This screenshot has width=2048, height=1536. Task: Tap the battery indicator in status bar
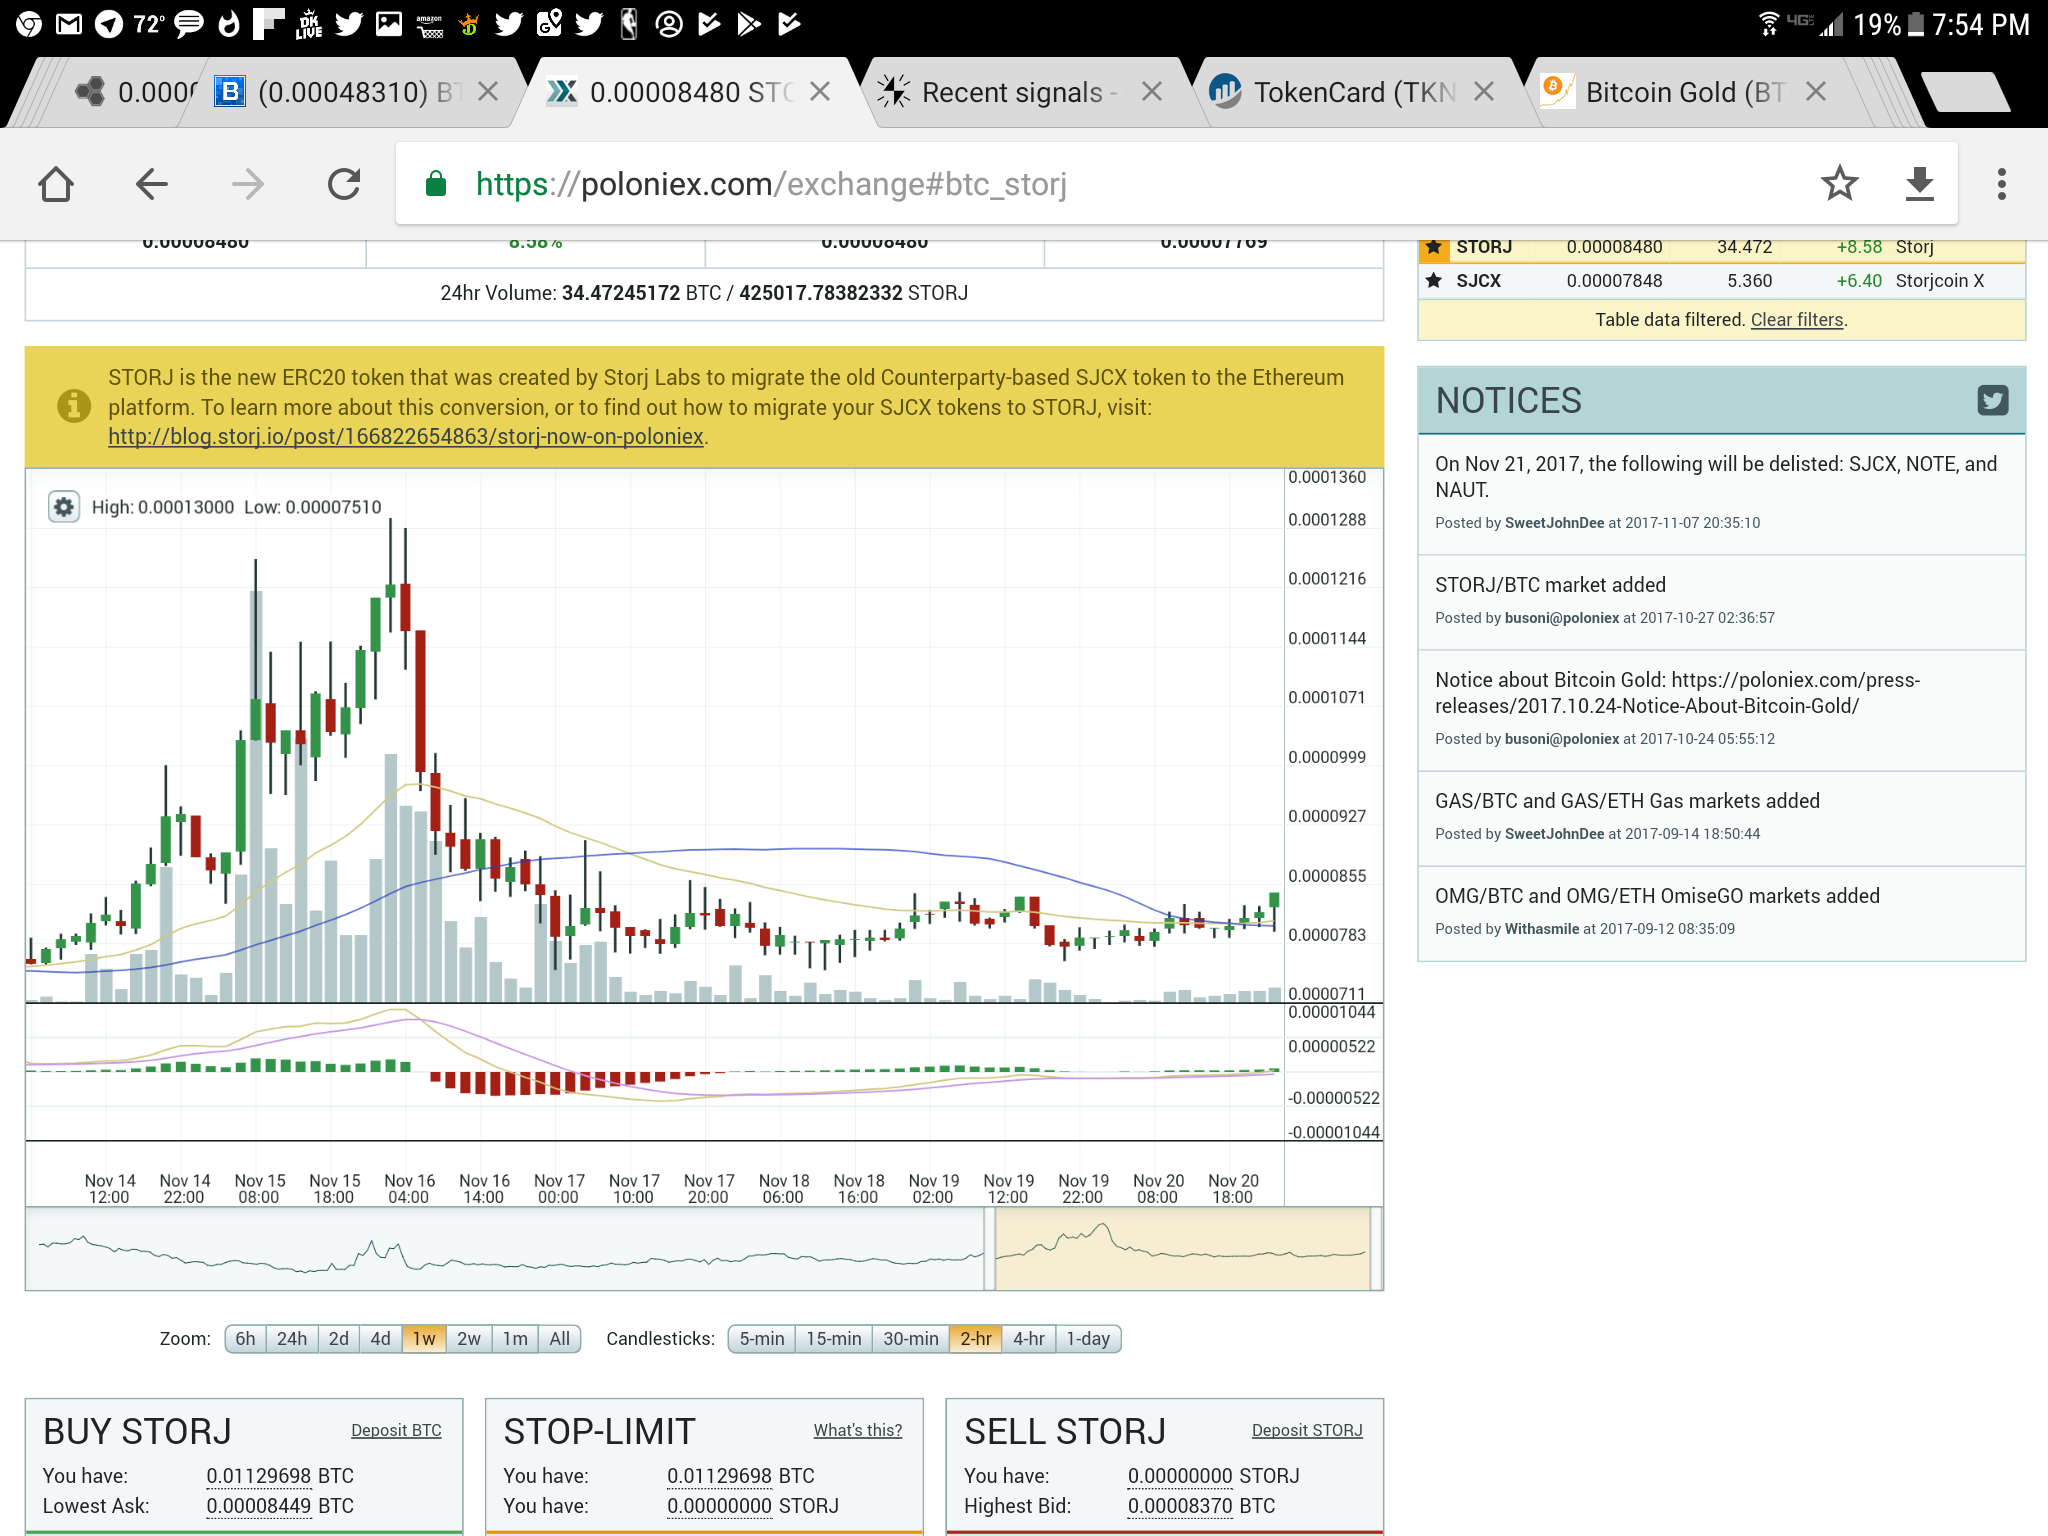point(1915,24)
